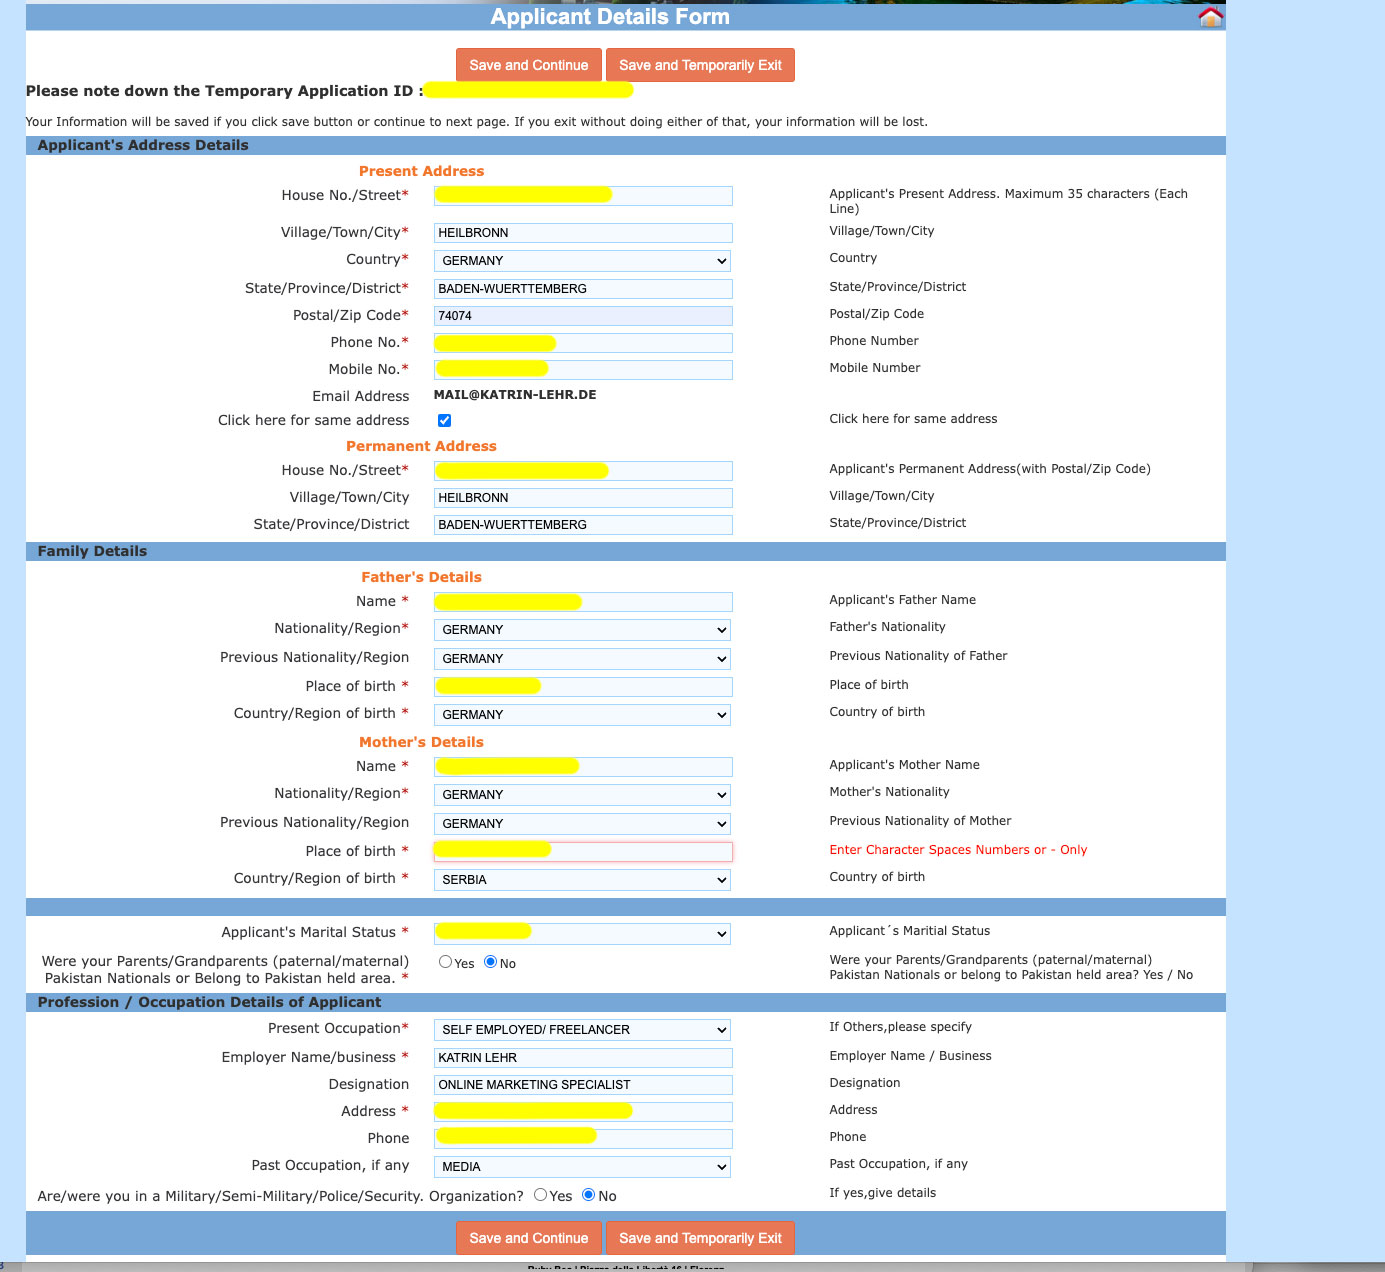Select No for Pakistan nationals question
Viewport: 1385px width, 1272px height.
490,962
